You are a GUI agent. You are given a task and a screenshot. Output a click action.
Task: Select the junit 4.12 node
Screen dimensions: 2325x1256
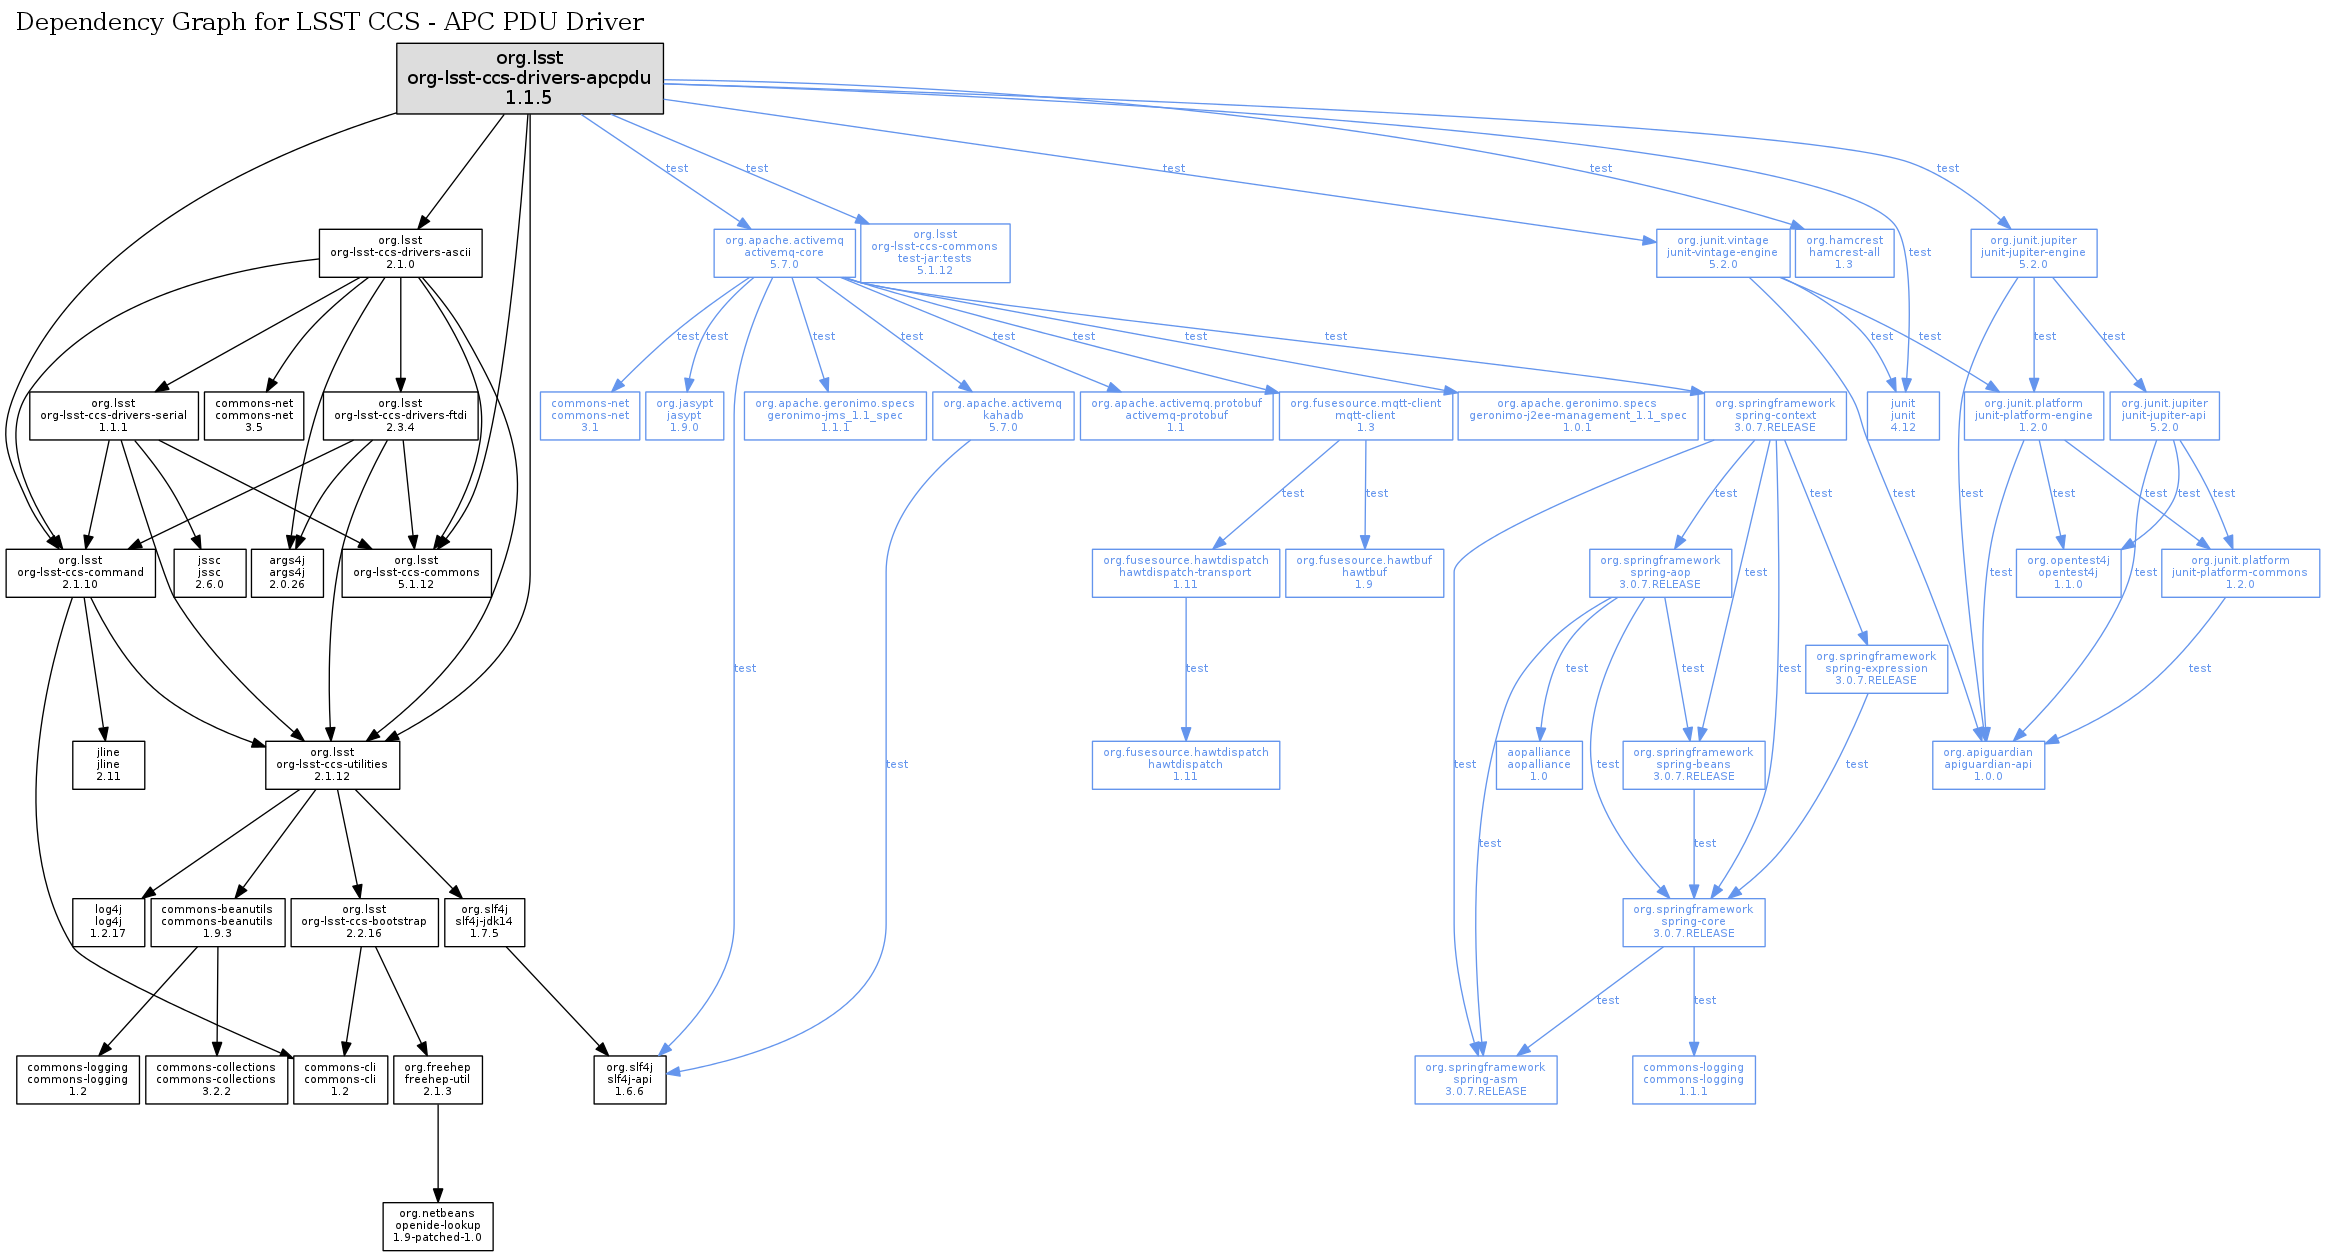click(x=1903, y=416)
